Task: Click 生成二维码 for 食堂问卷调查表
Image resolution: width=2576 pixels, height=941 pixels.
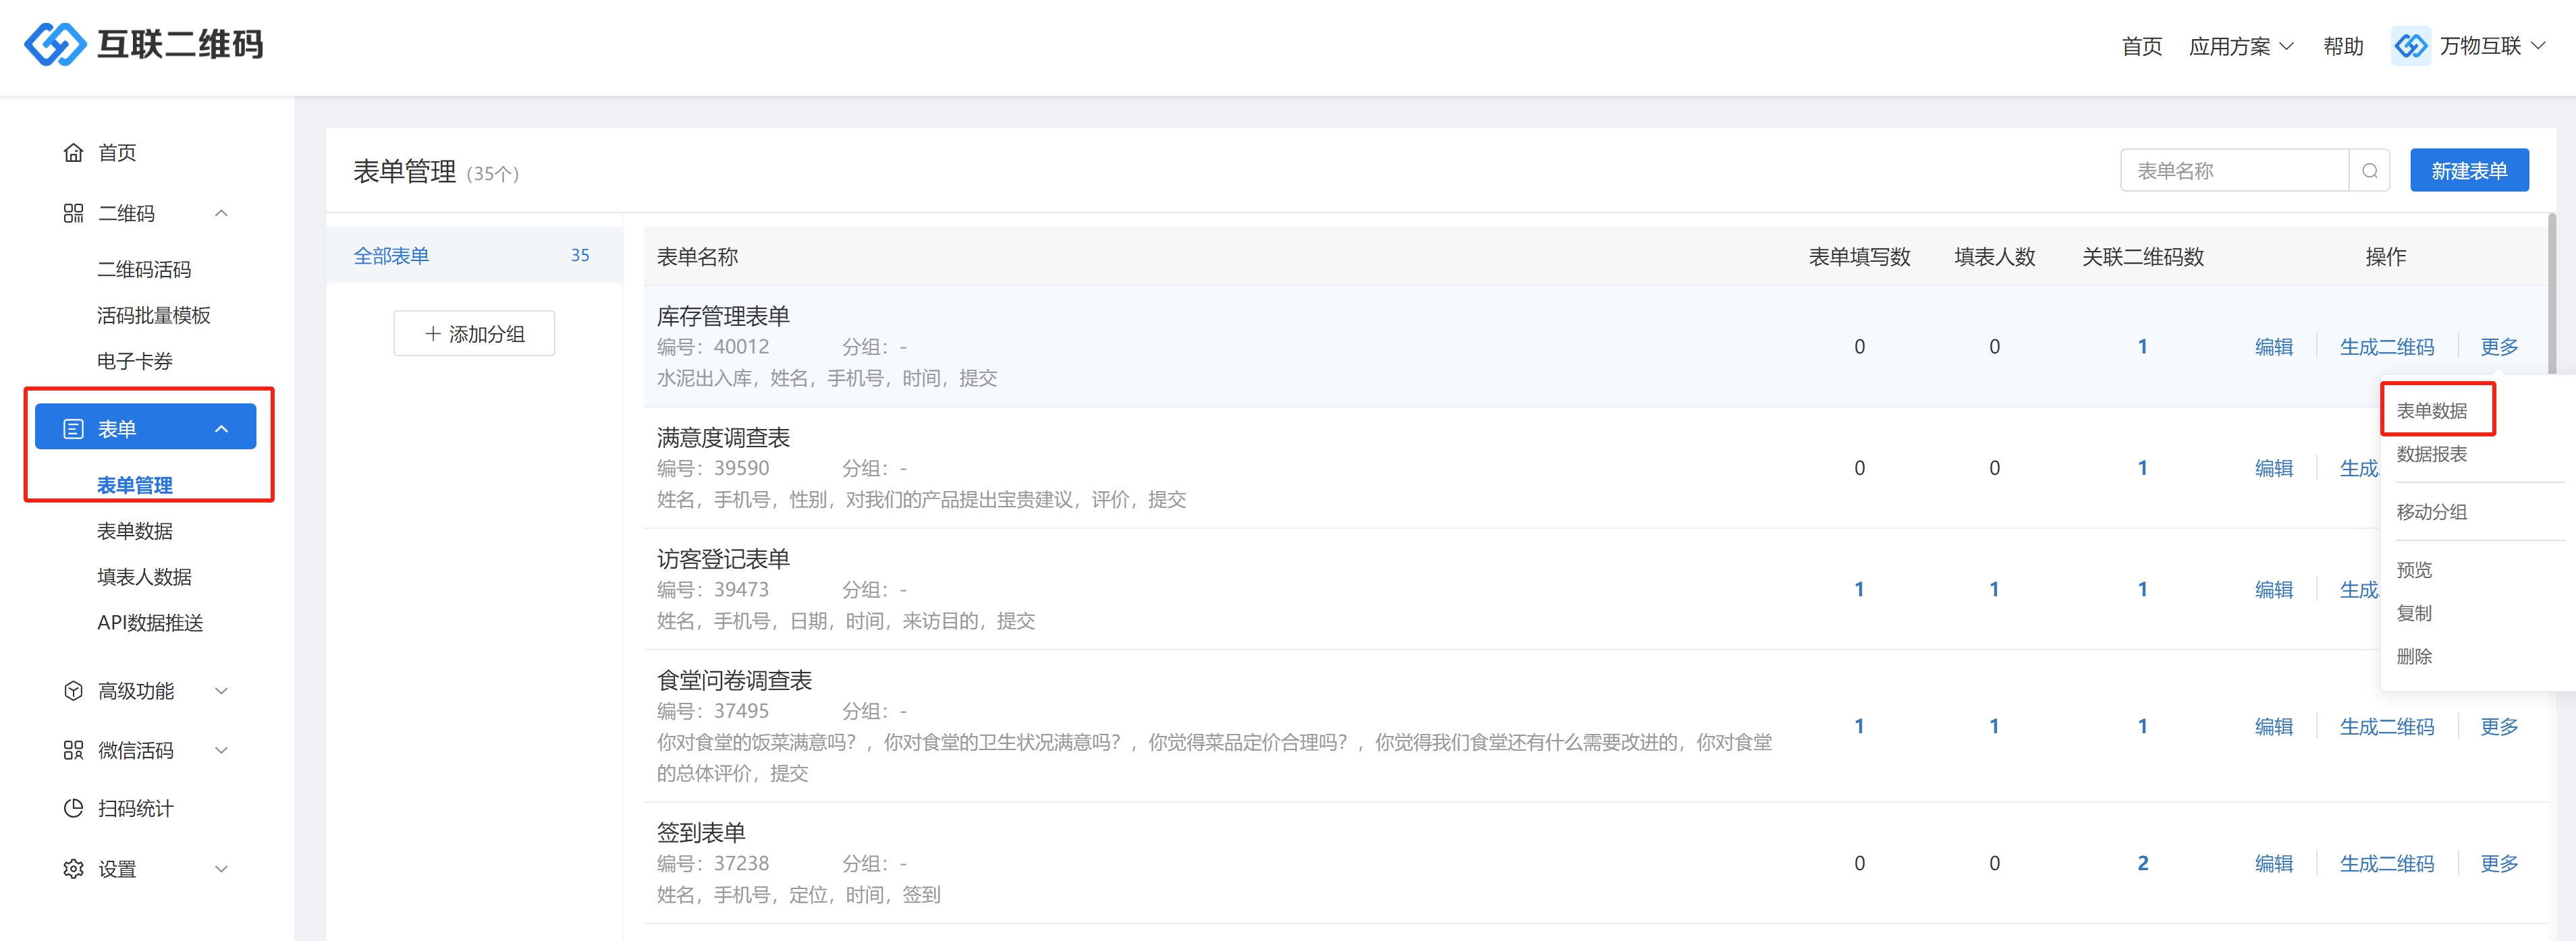Action: tap(2386, 727)
